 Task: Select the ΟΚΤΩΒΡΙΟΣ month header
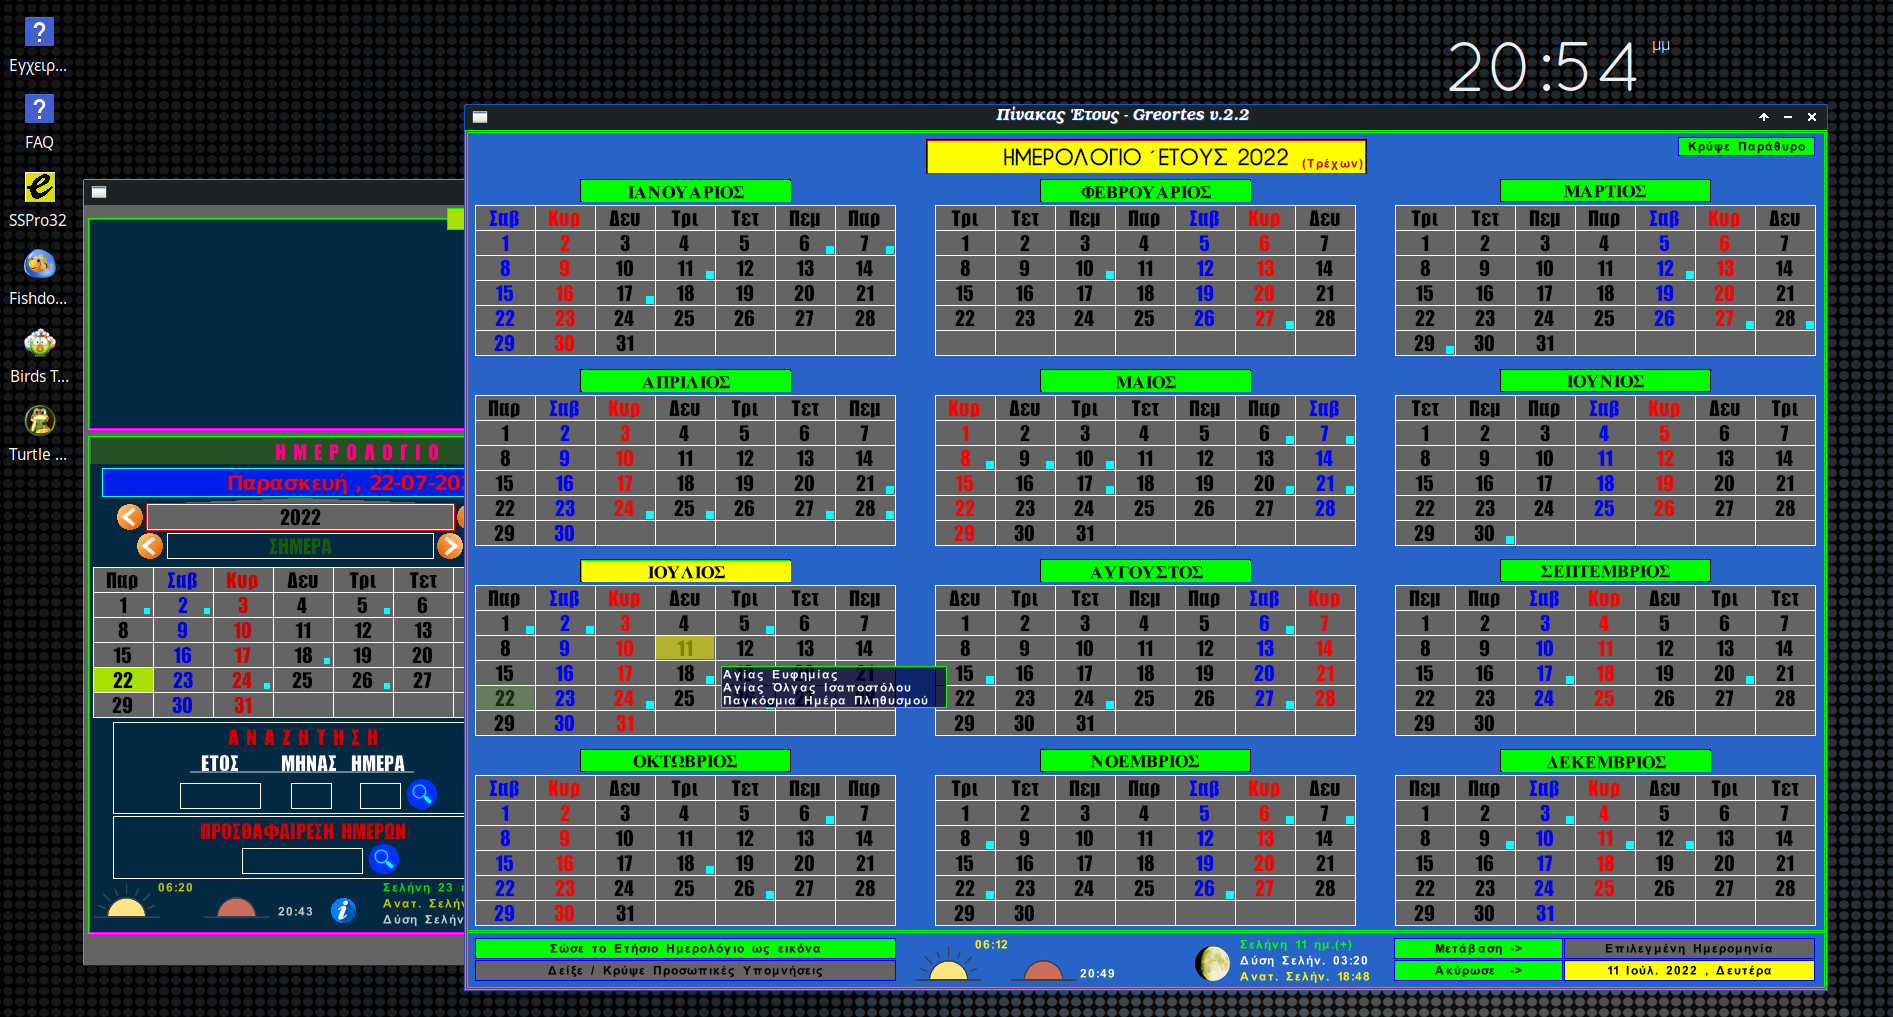[x=685, y=761]
